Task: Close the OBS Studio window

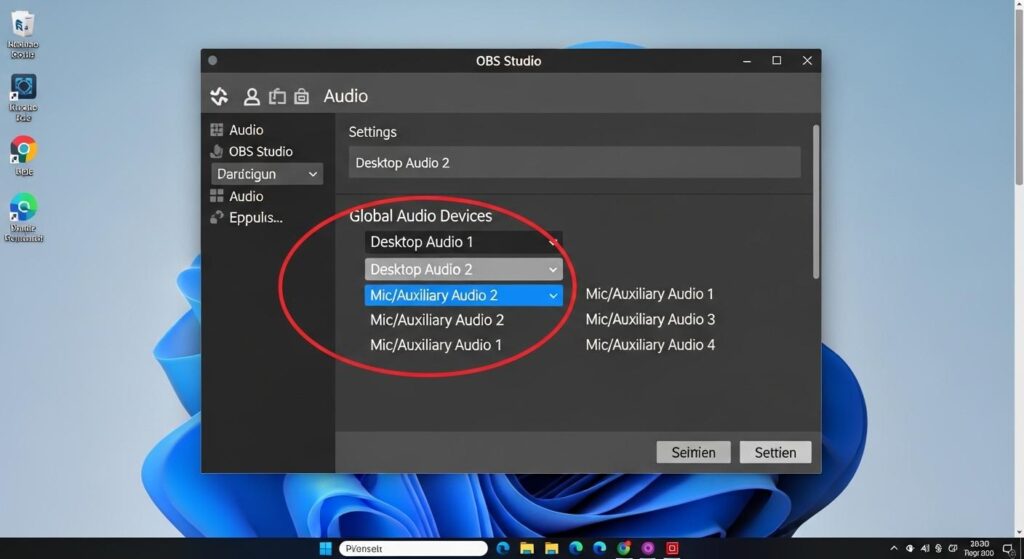Action: (x=807, y=61)
